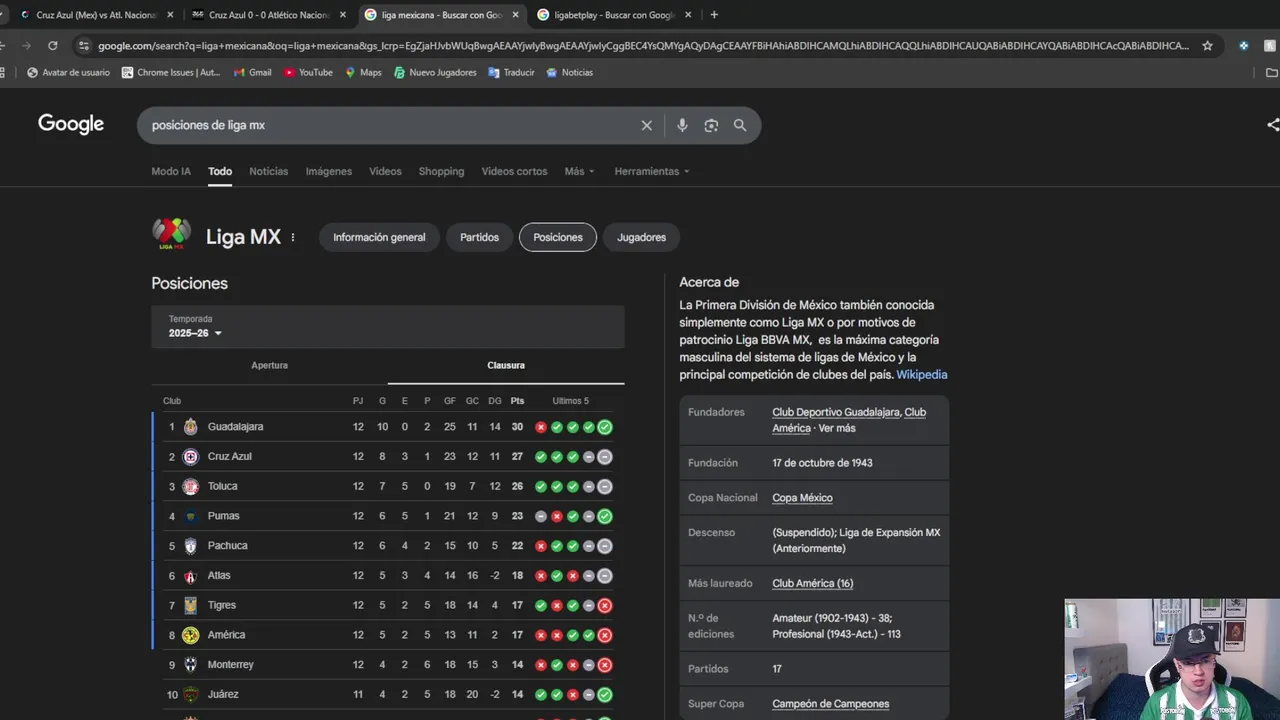Image resolution: width=1280 pixels, height=720 pixels.
Task: Select the Pumas row in standings
Action: [388, 516]
